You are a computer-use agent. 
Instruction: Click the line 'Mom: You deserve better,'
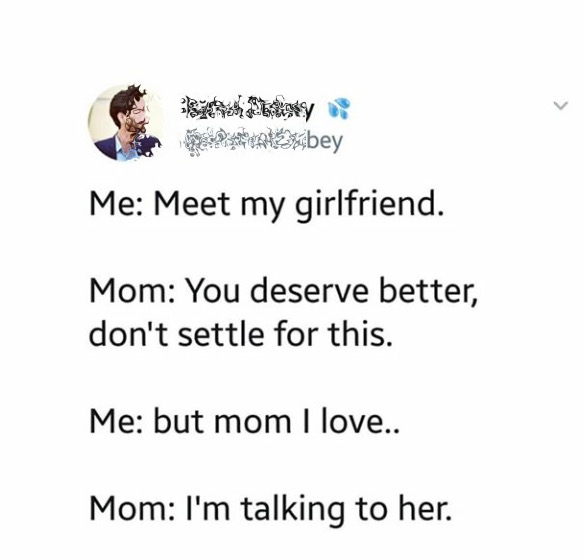[x=283, y=291]
